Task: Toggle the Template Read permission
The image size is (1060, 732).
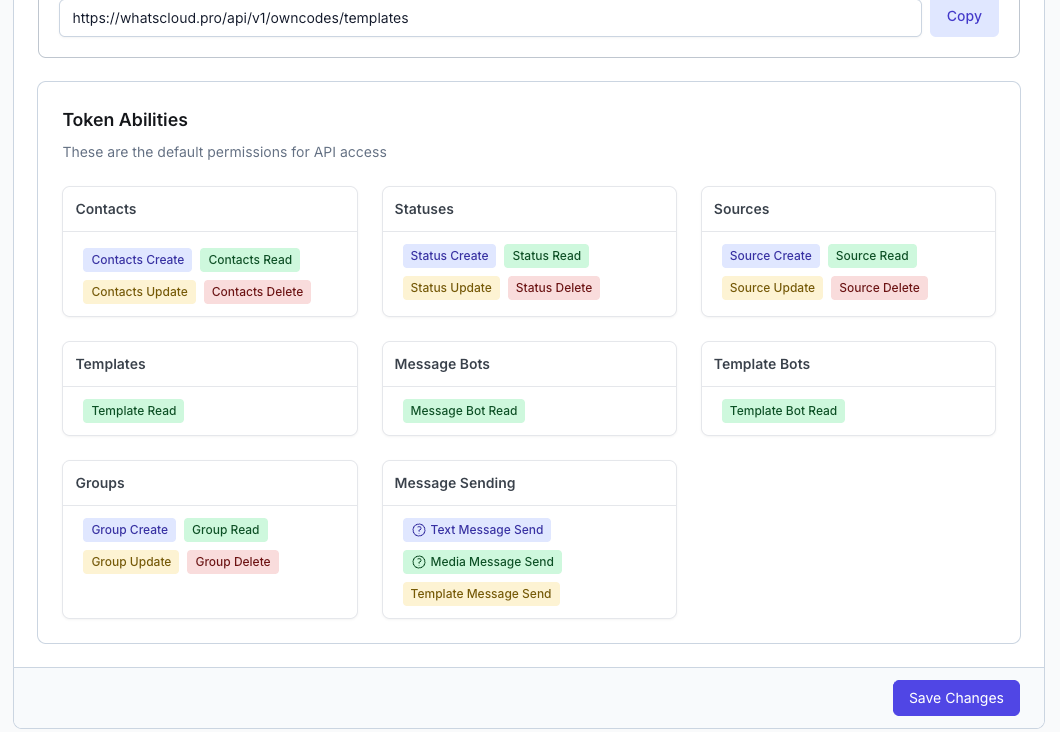Action: (x=133, y=411)
